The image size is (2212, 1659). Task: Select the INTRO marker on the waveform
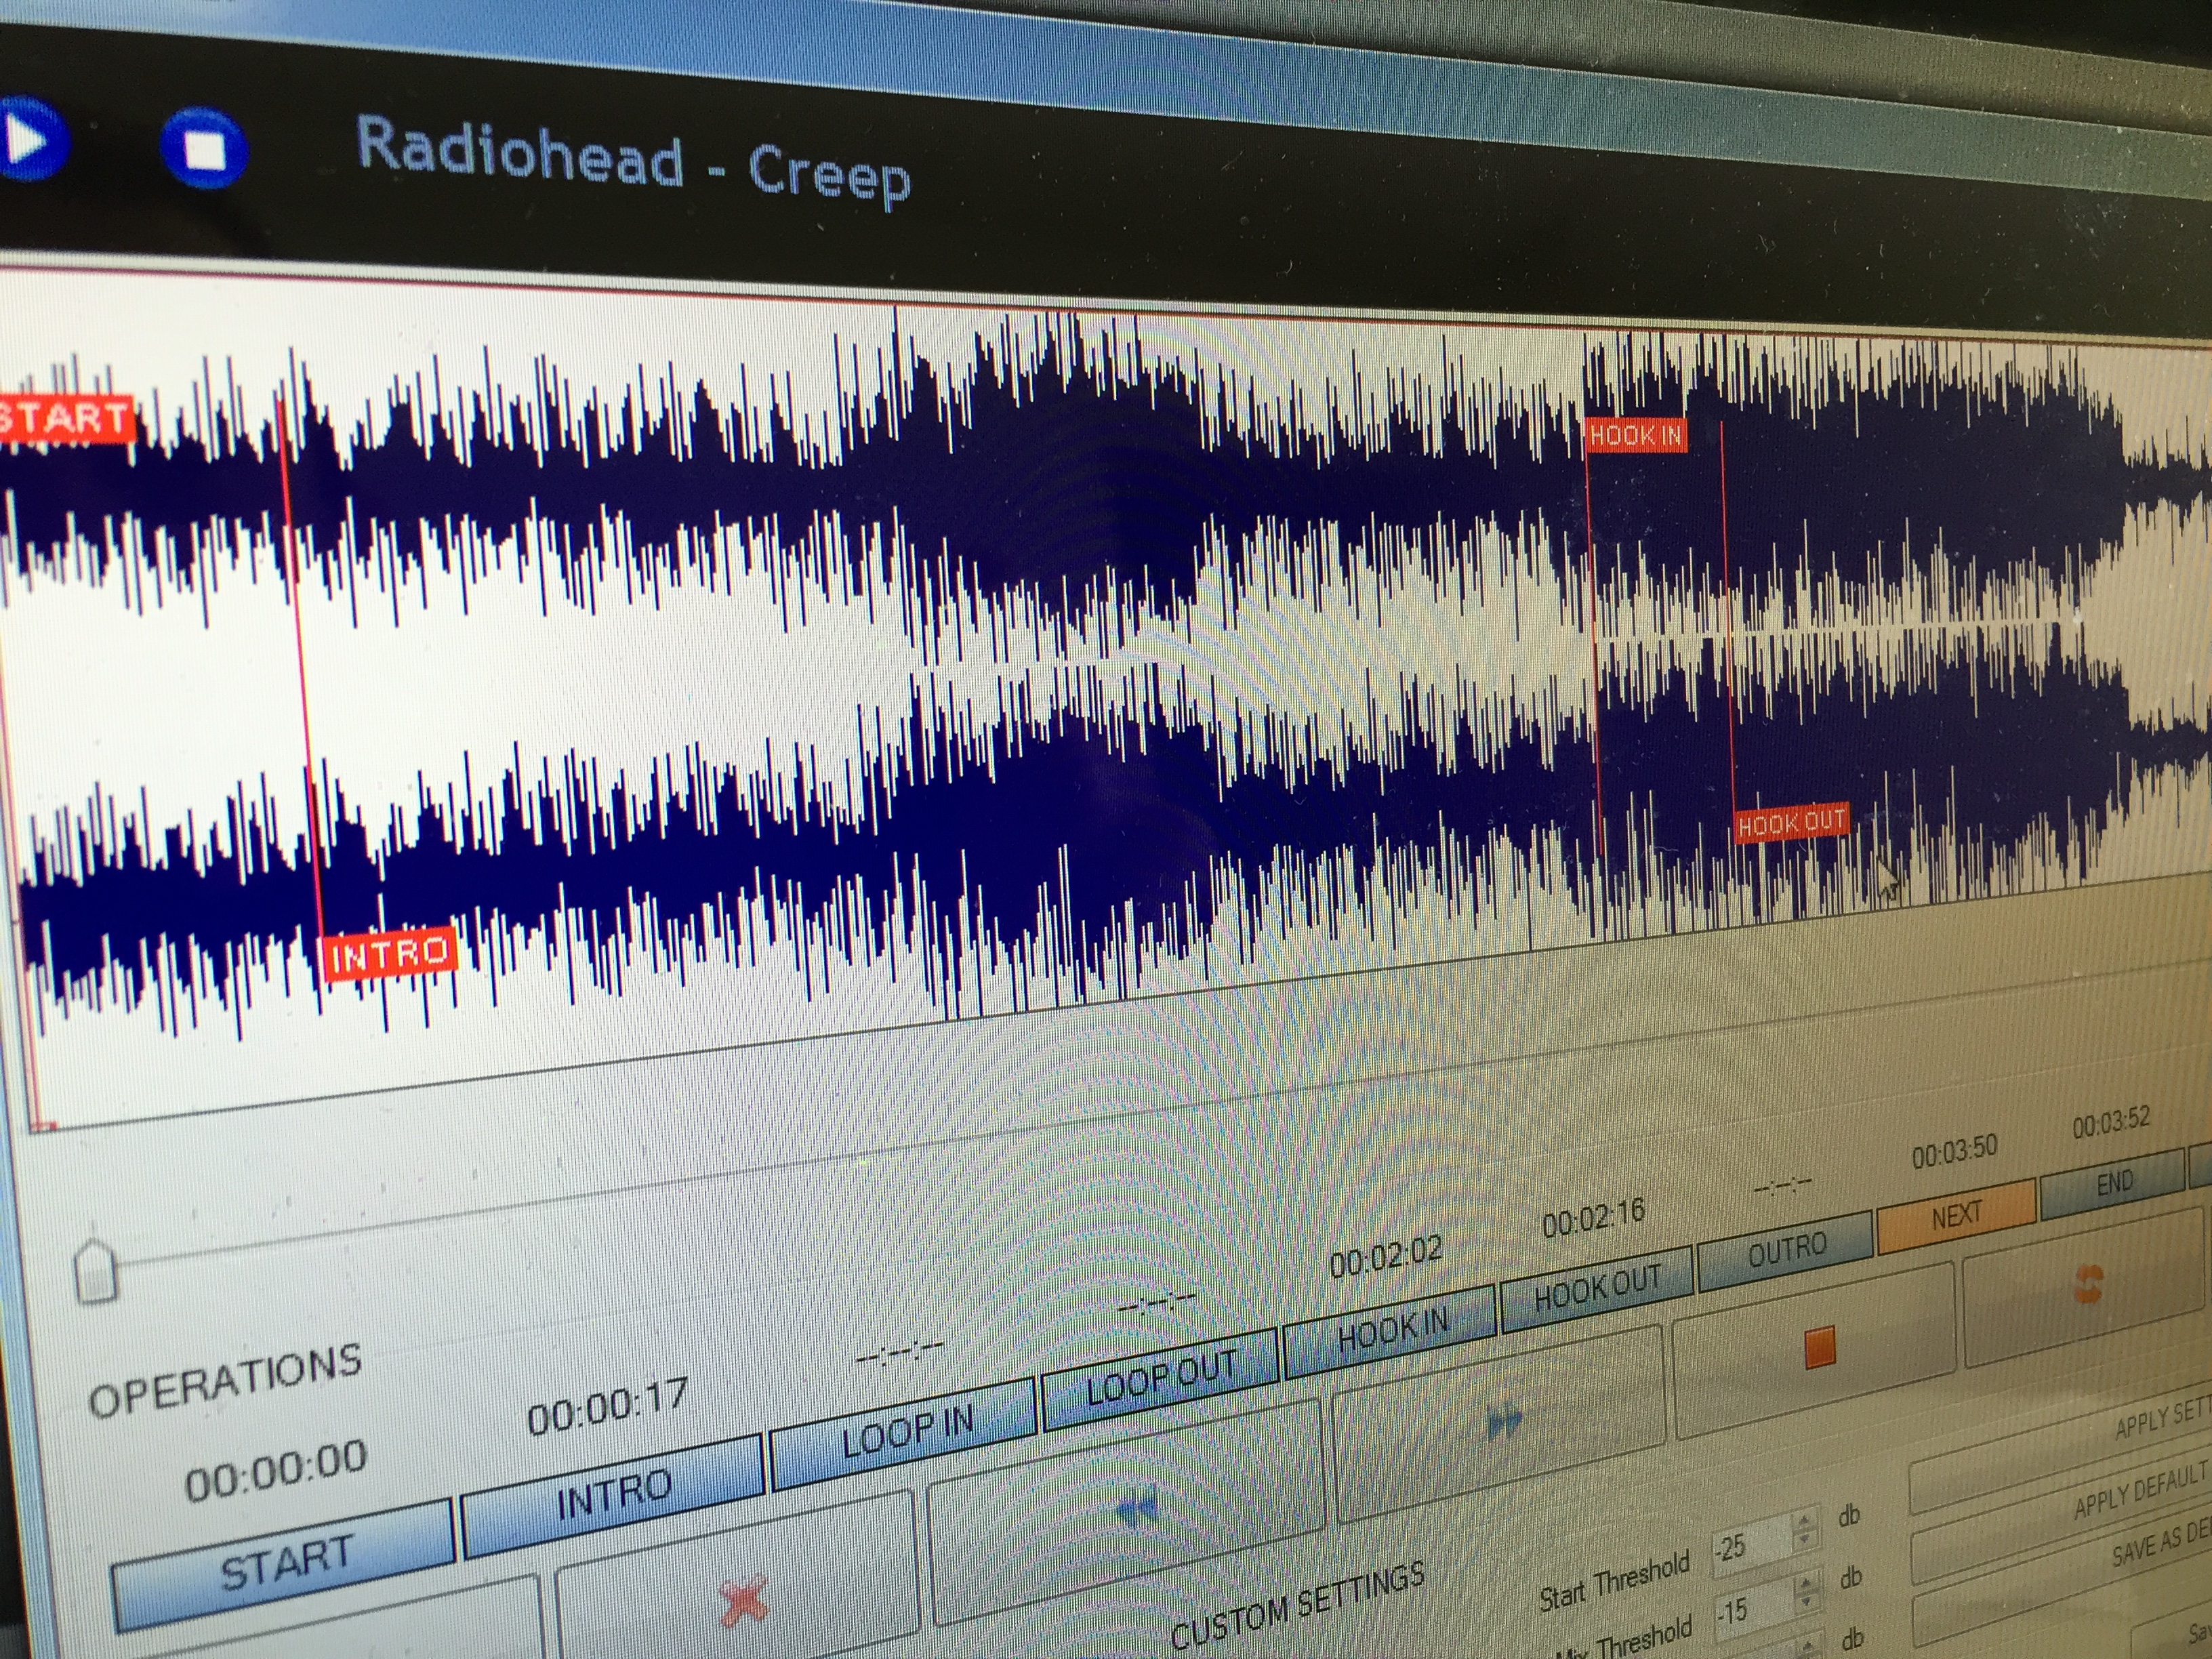(x=390, y=955)
